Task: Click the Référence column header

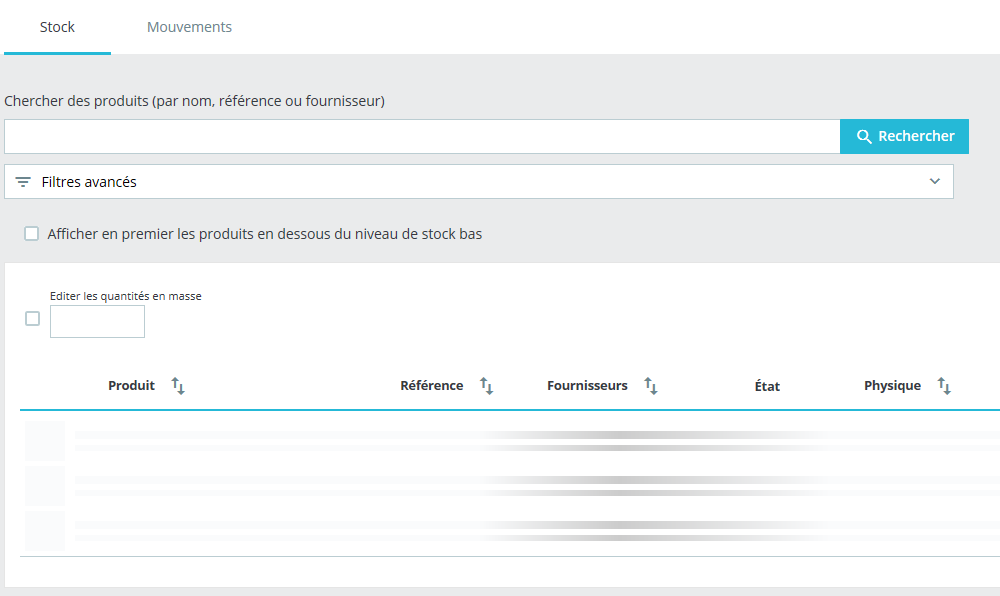Action: (432, 386)
